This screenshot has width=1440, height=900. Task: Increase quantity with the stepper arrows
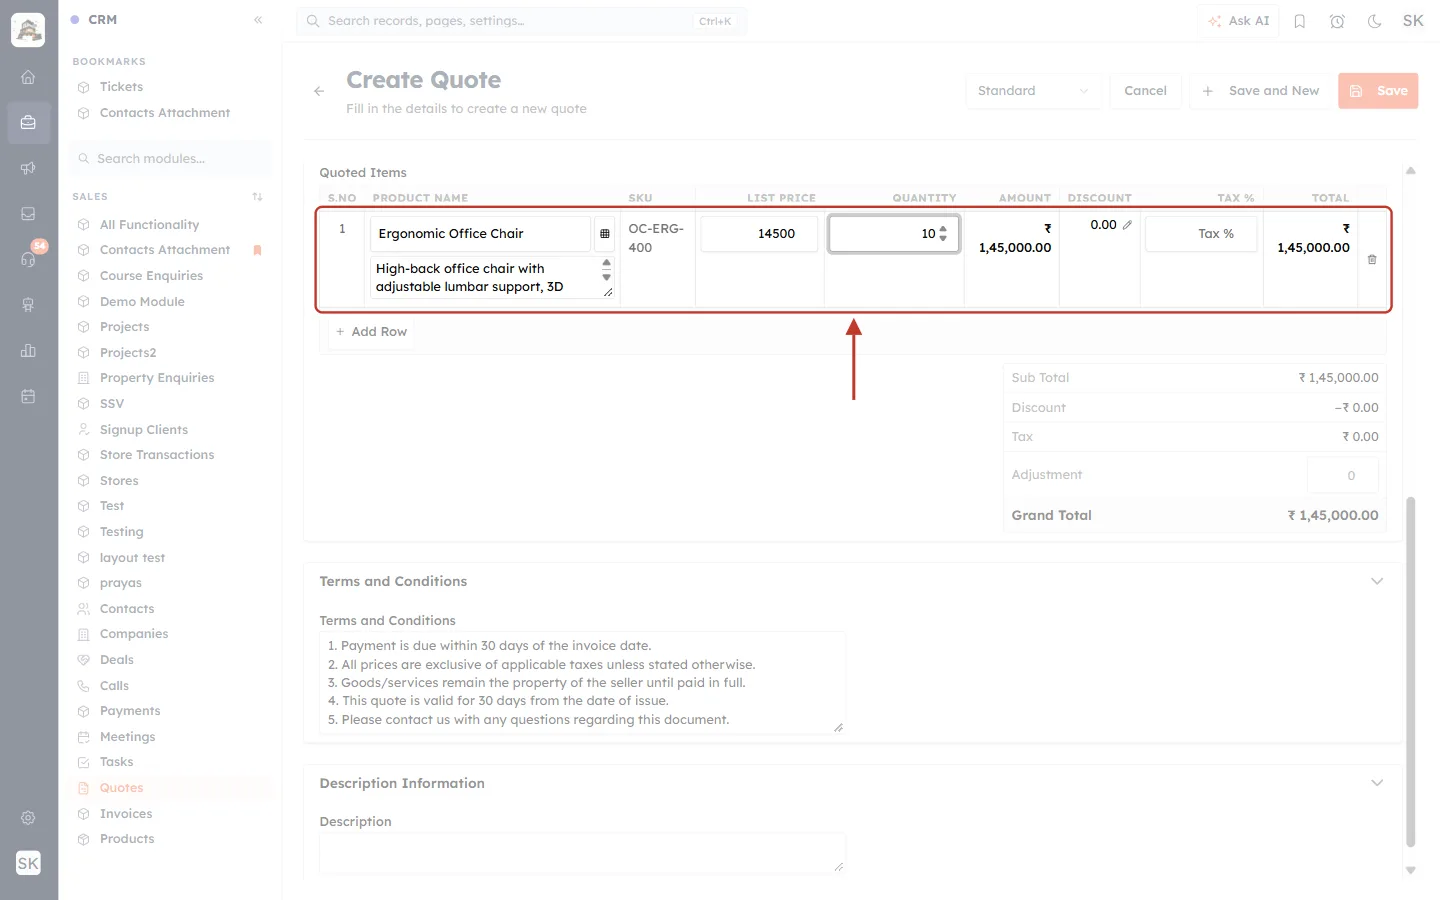pos(943,229)
